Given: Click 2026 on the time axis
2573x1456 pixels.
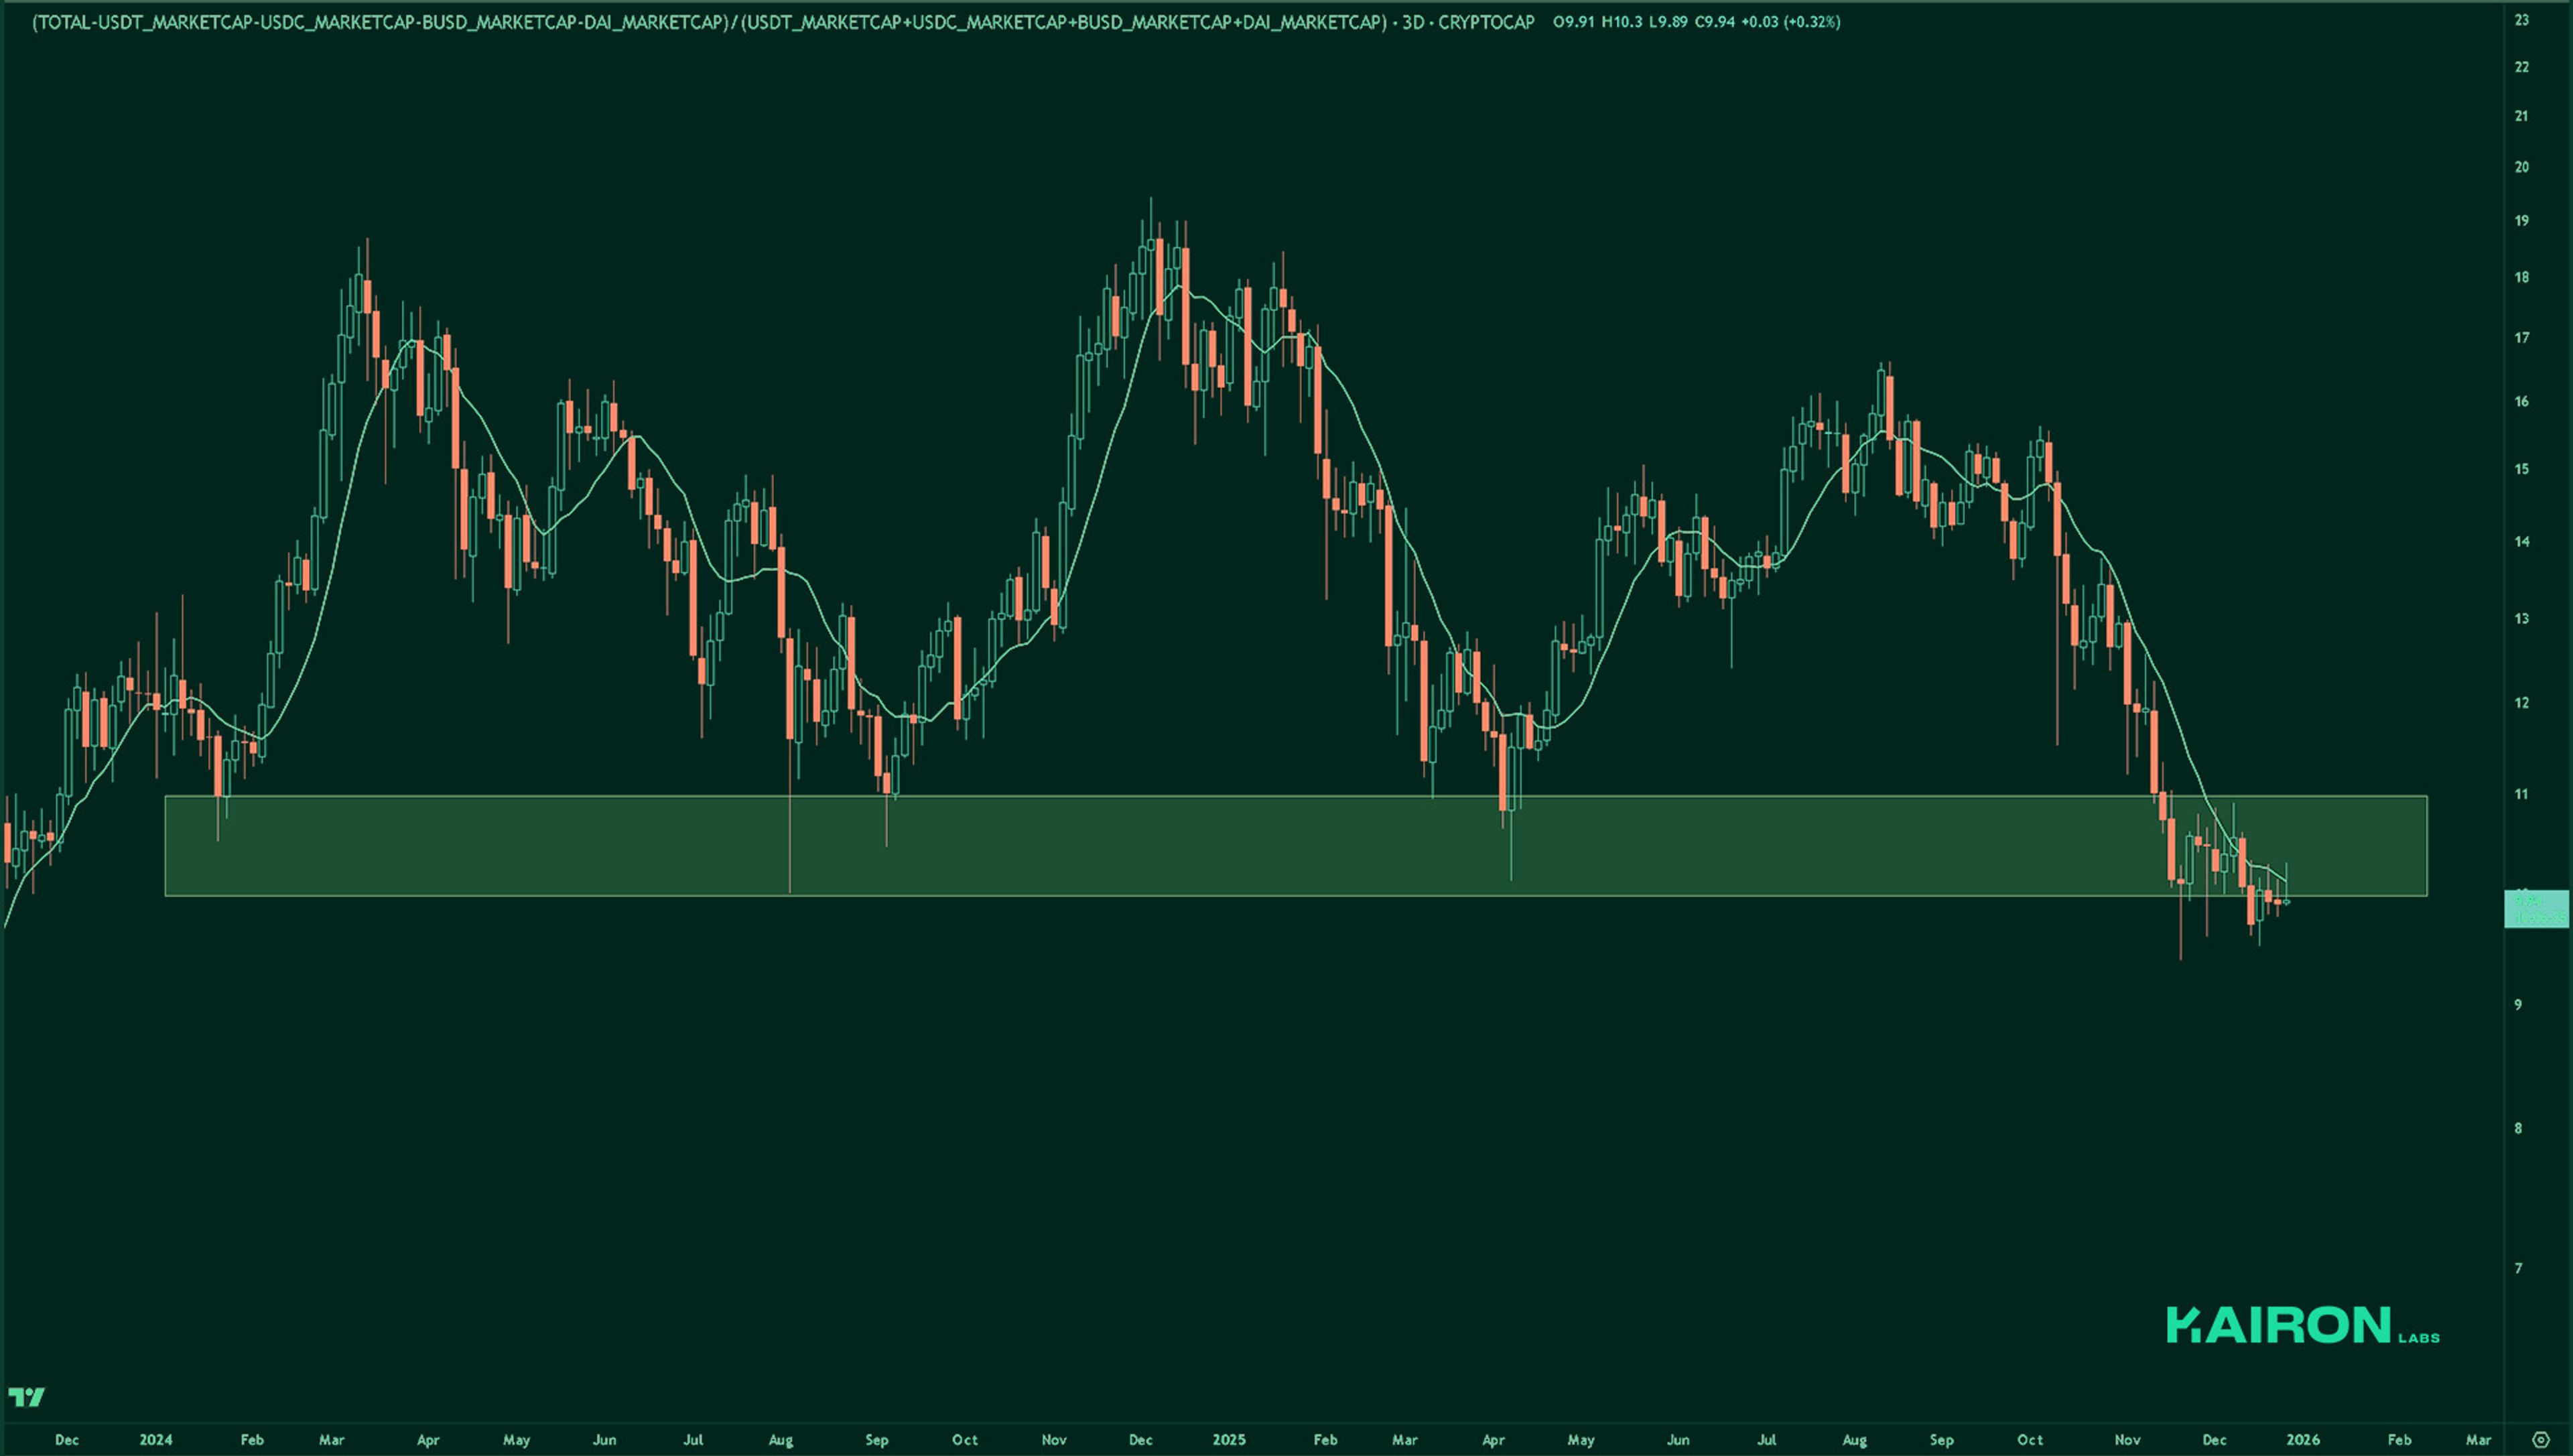Looking at the screenshot, I should click(2303, 1440).
